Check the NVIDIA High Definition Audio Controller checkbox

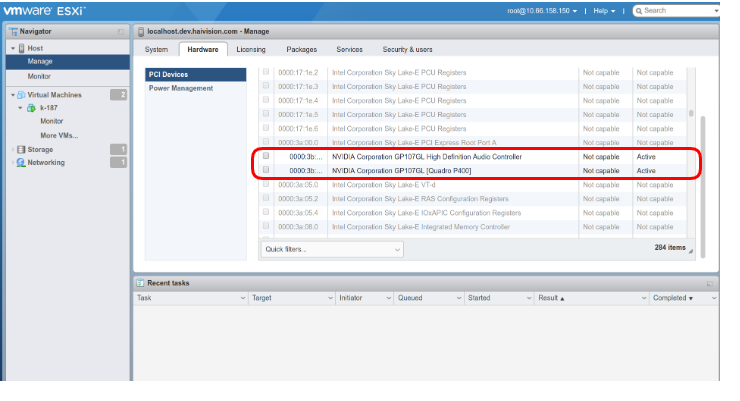(x=266, y=157)
